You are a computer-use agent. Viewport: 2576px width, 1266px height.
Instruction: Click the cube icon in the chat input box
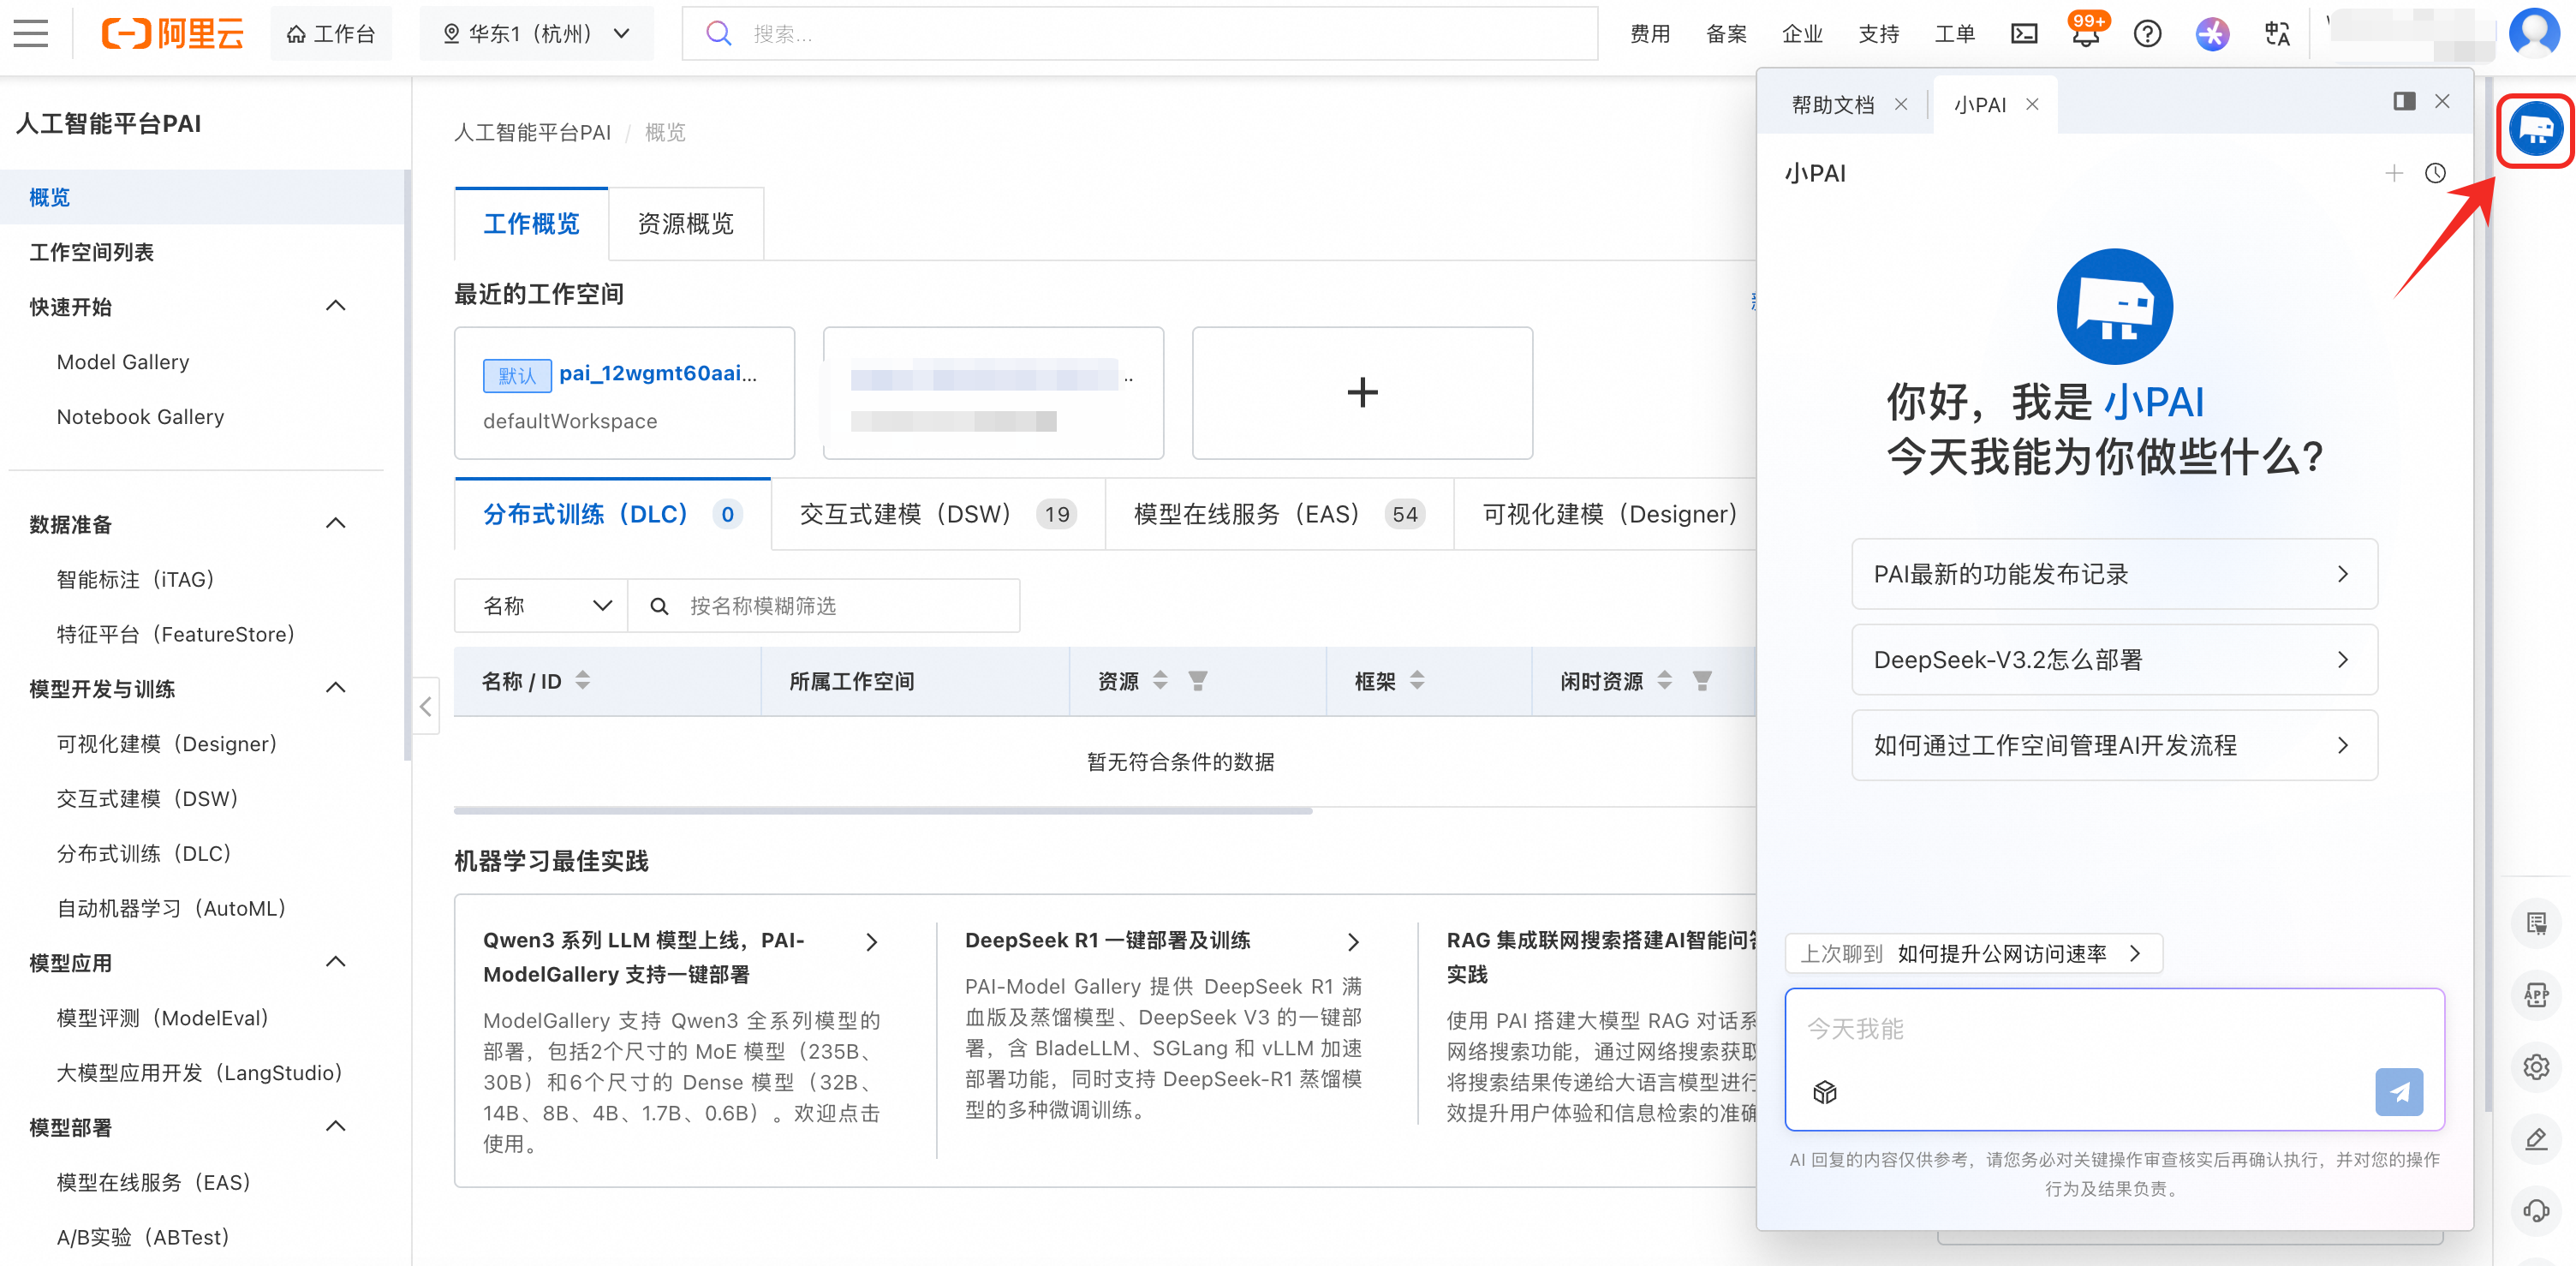tap(1825, 1092)
